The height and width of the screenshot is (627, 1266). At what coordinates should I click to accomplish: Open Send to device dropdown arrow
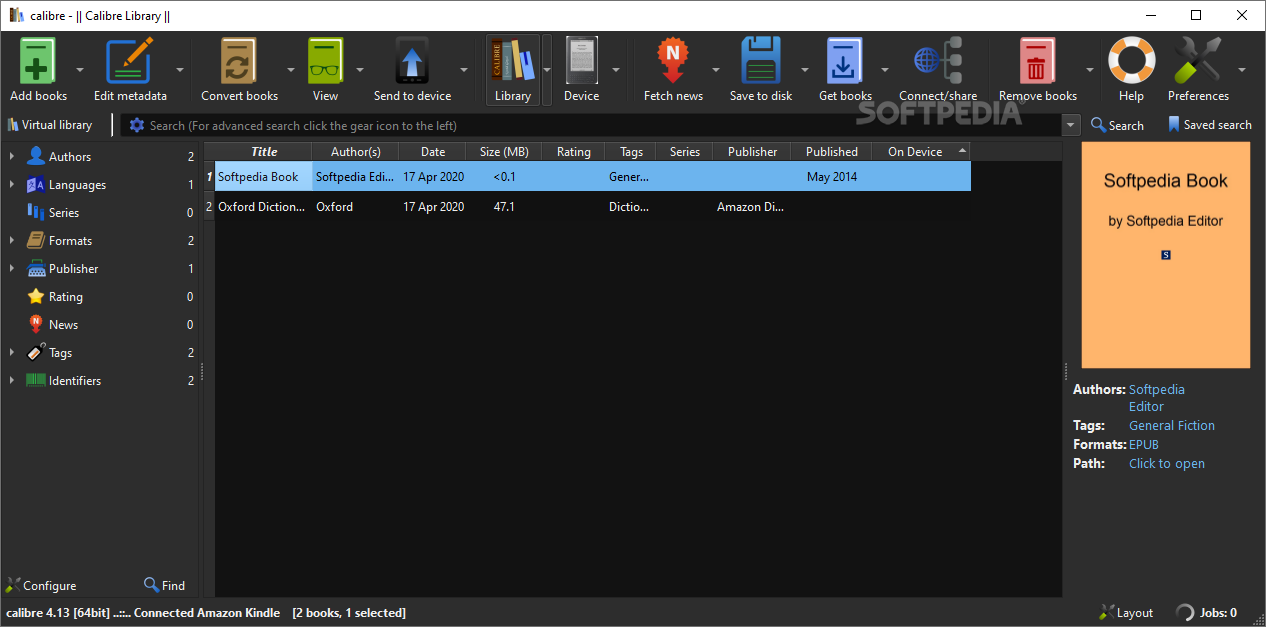(x=464, y=70)
